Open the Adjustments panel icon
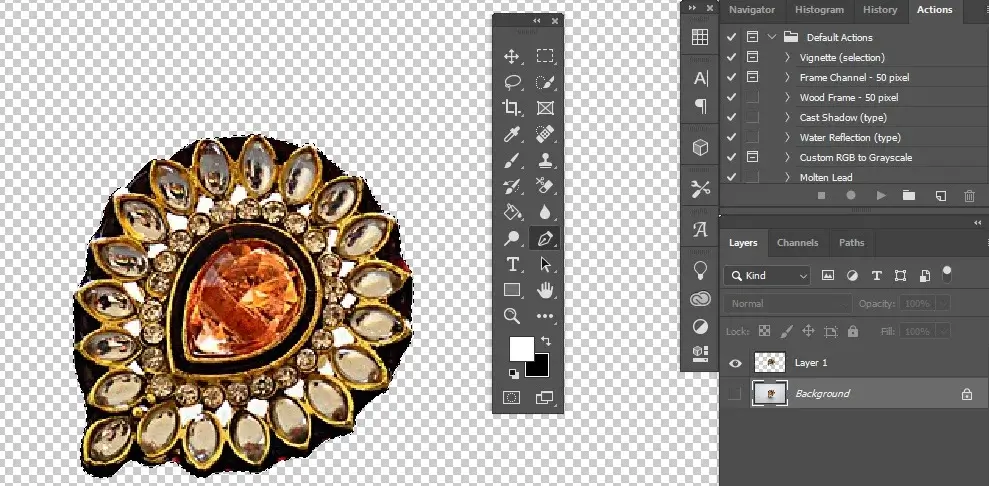Viewport: 989px width, 486px height. pos(700,326)
